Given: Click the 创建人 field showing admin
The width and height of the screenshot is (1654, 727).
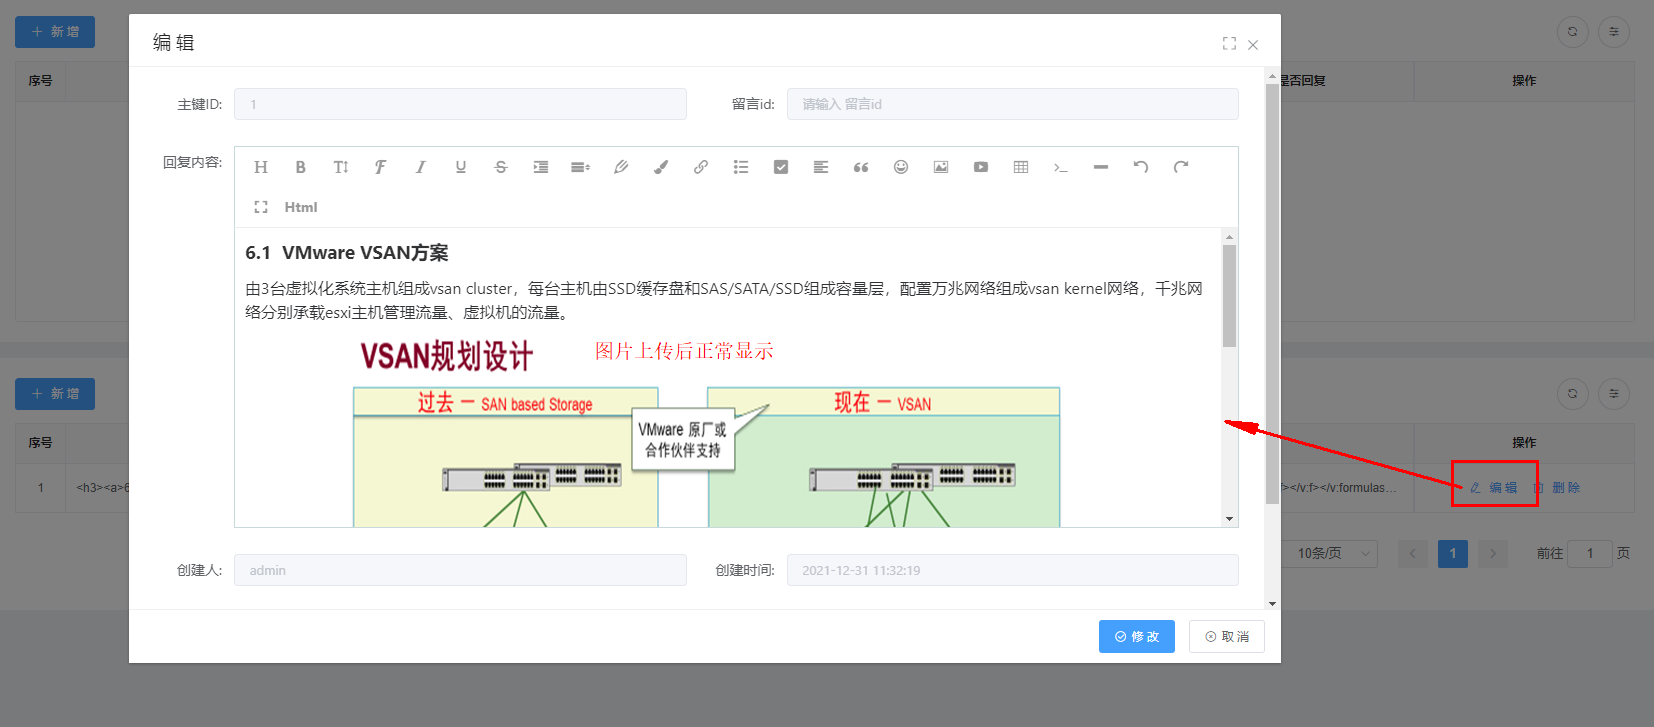Looking at the screenshot, I should [x=460, y=570].
